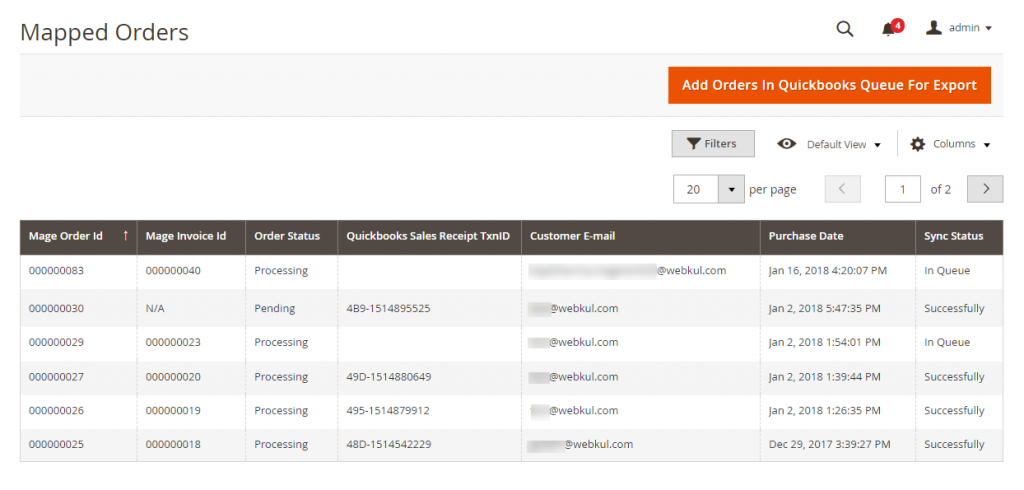Screen dimensions: 1024x490
Task: Click the current page number field
Action: pyautogui.click(x=903, y=189)
